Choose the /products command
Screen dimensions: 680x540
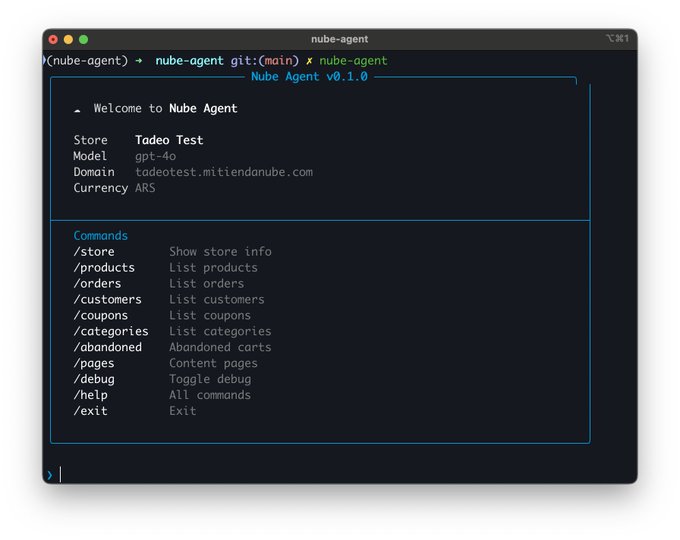click(104, 267)
